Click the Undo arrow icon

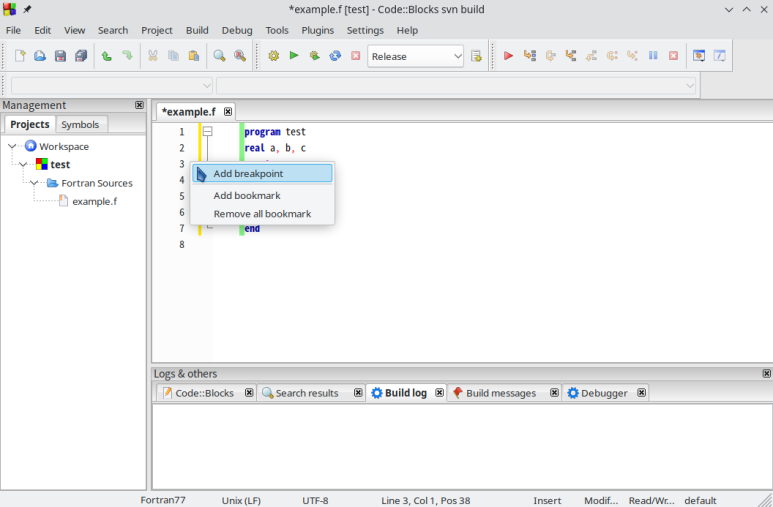[106, 56]
